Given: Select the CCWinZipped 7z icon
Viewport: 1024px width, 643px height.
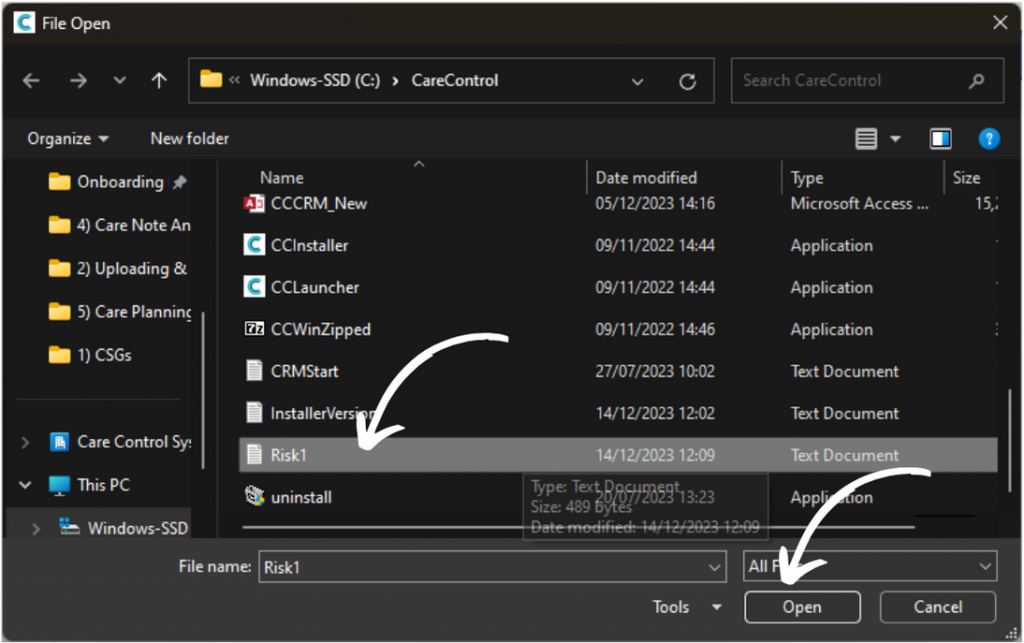Looking at the screenshot, I should (x=254, y=329).
